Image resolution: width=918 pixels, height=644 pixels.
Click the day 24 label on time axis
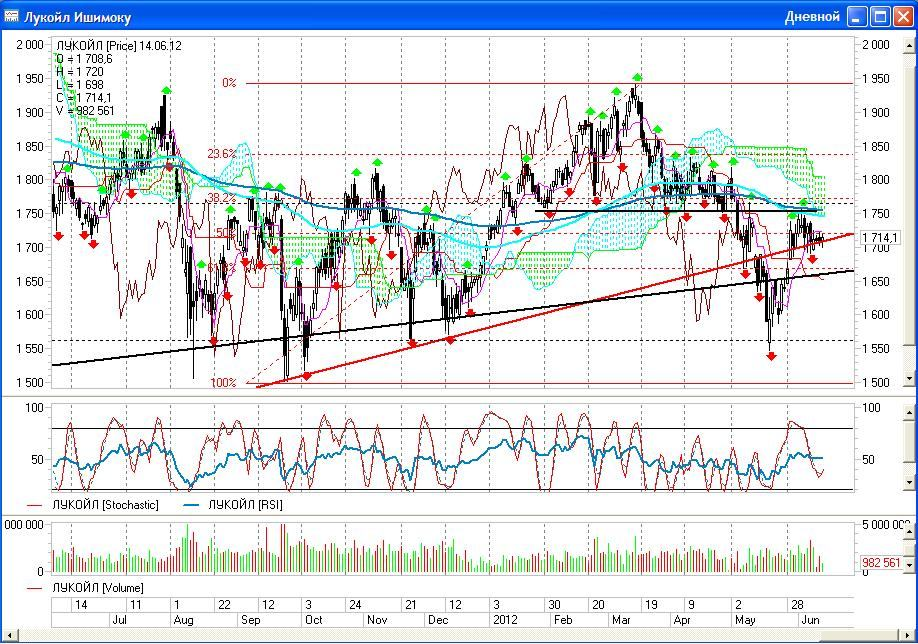click(x=355, y=605)
